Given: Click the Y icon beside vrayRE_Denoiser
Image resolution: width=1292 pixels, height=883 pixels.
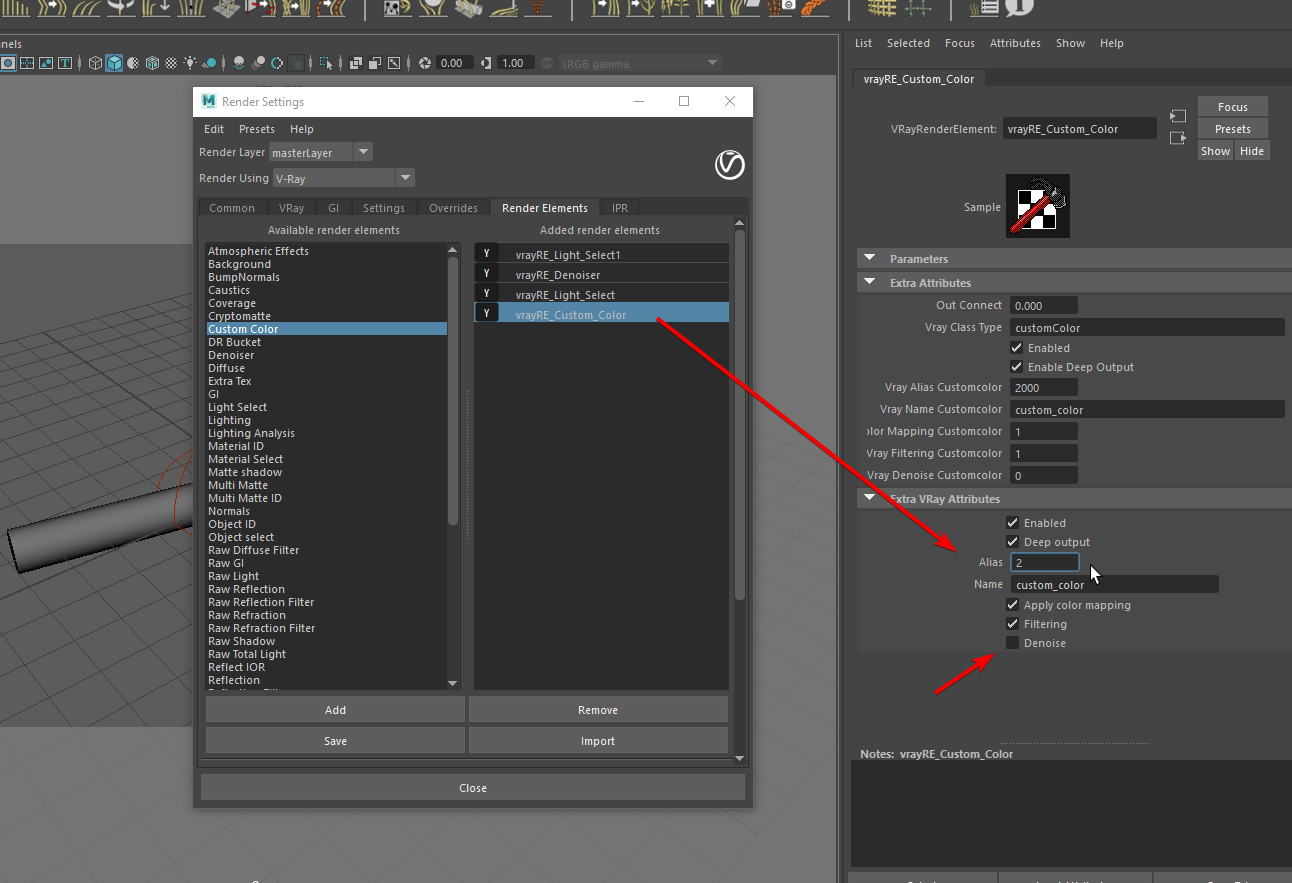Looking at the screenshot, I should click(486, 274).
